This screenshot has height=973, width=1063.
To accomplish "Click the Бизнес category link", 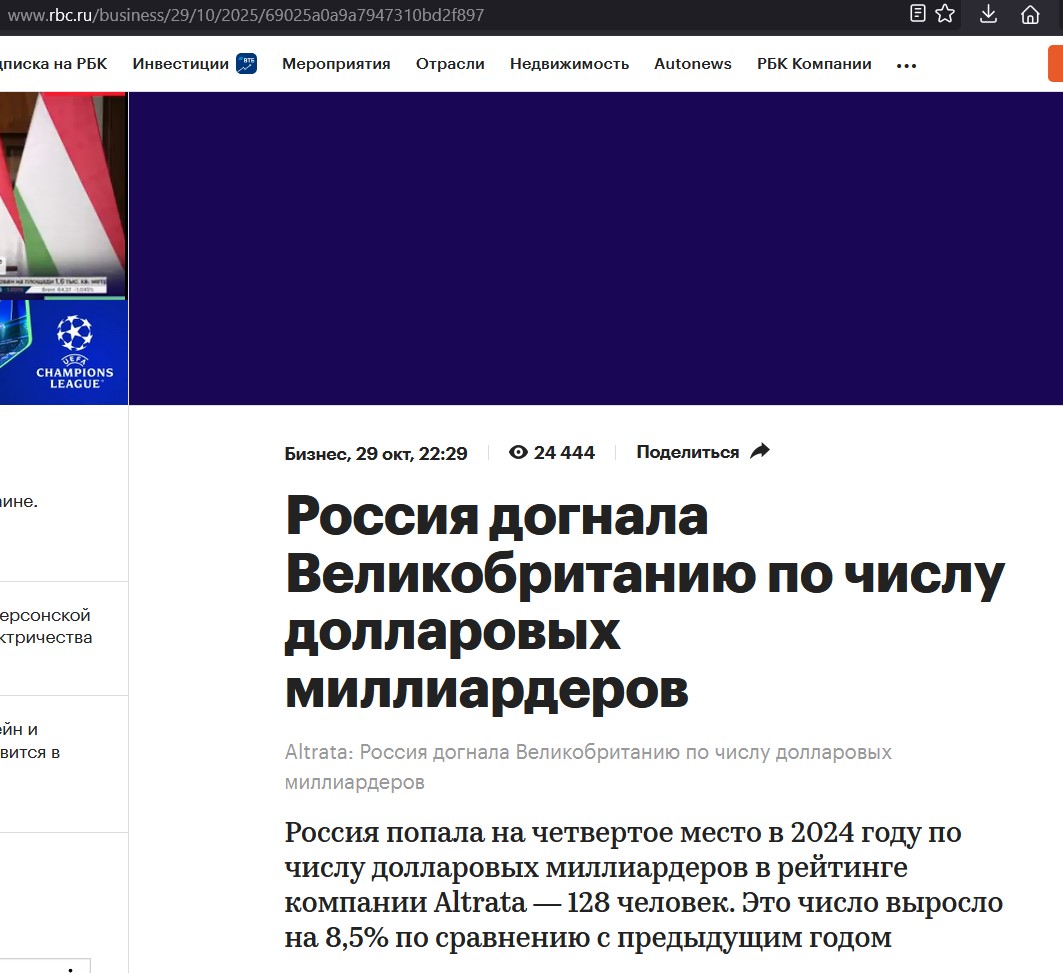I will coord(316,454).
